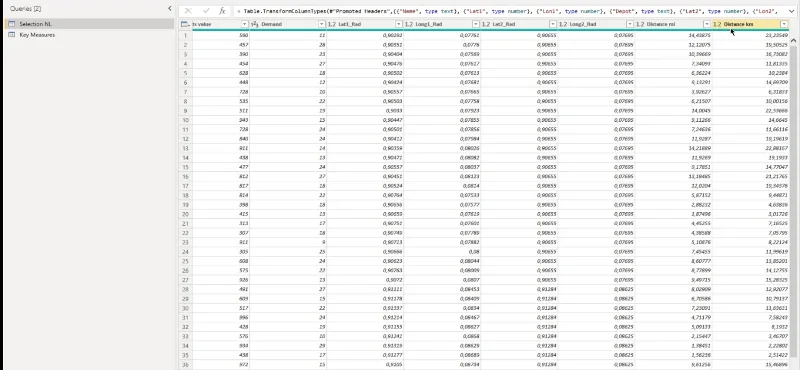Screen dimensions: 800x370
Task: Click the 1.2 type icon on Long1_Rad
Action: [409, 24]
